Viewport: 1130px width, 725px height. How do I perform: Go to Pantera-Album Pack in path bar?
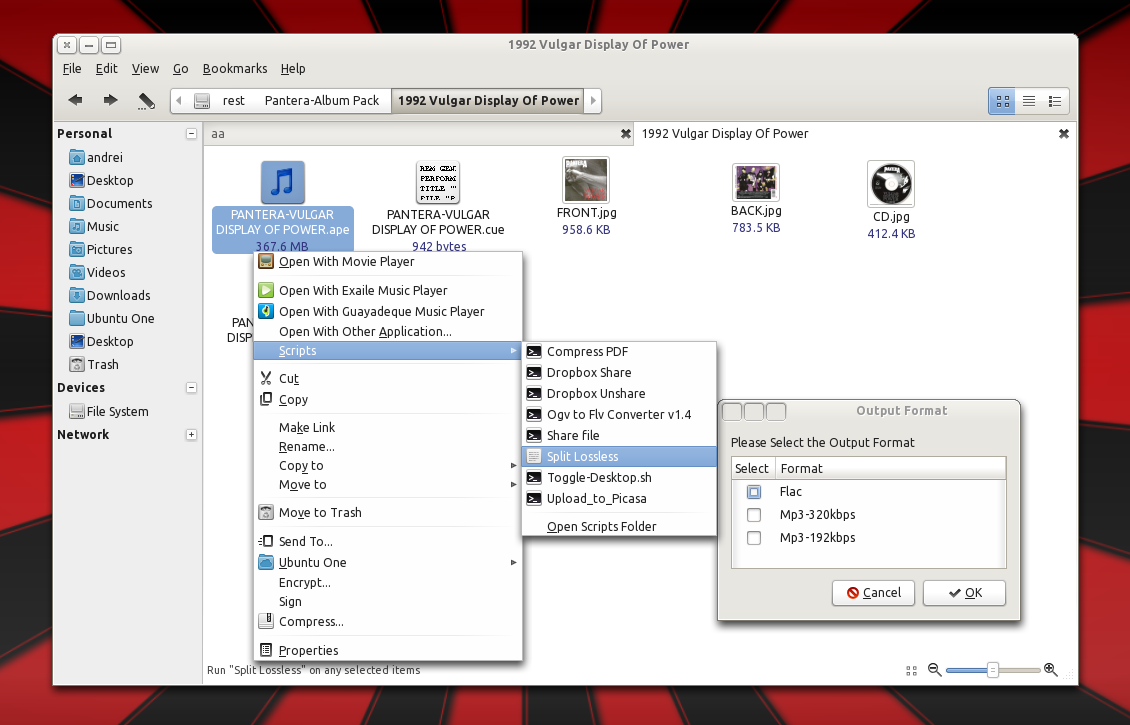tap(321, 101)
